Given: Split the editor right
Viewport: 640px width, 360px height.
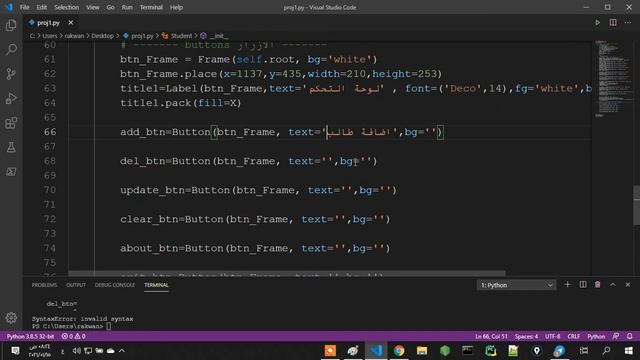Looking at the screenshot, I should click(613, 22).
